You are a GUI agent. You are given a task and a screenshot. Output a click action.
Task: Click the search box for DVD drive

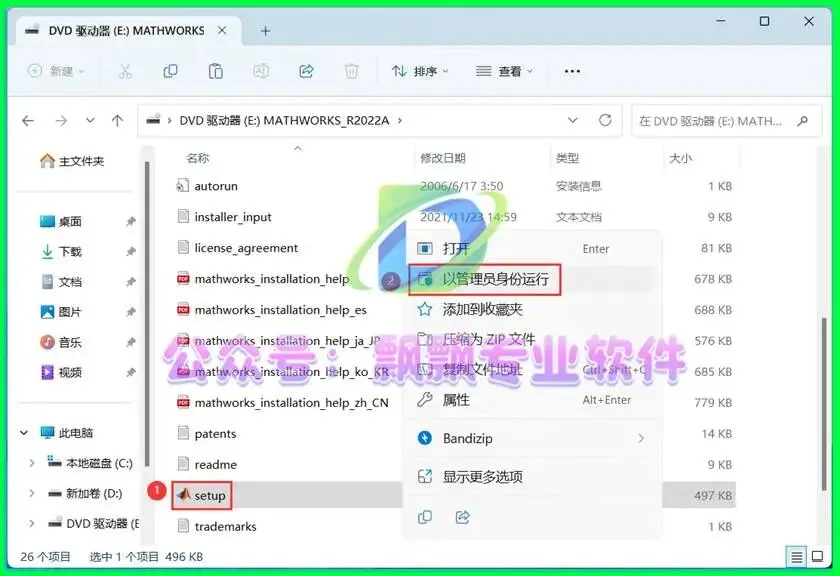pos(726,121)
